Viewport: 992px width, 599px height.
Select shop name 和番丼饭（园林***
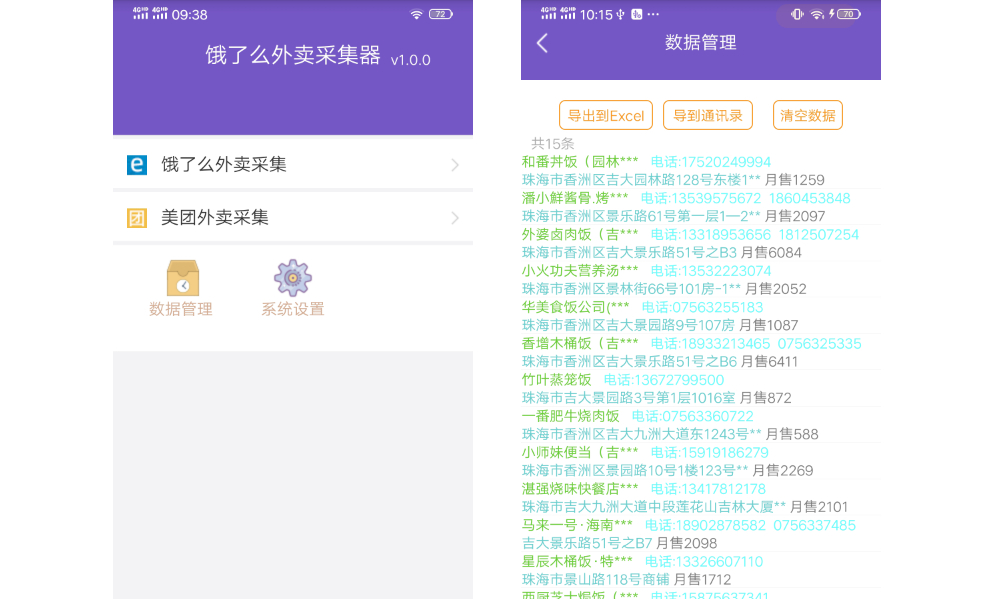tap(580, 162)
